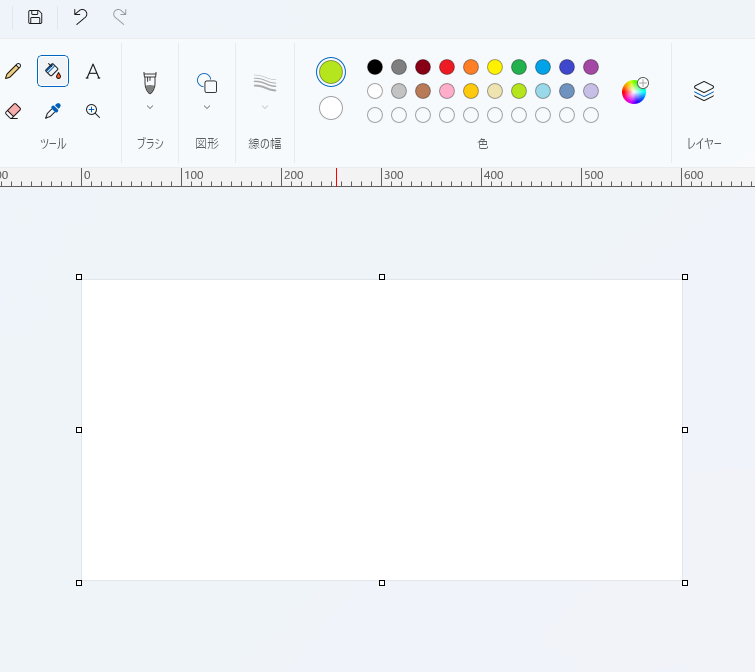
Task: Choose light yellow cream from the palette
Action: [495, 91]
